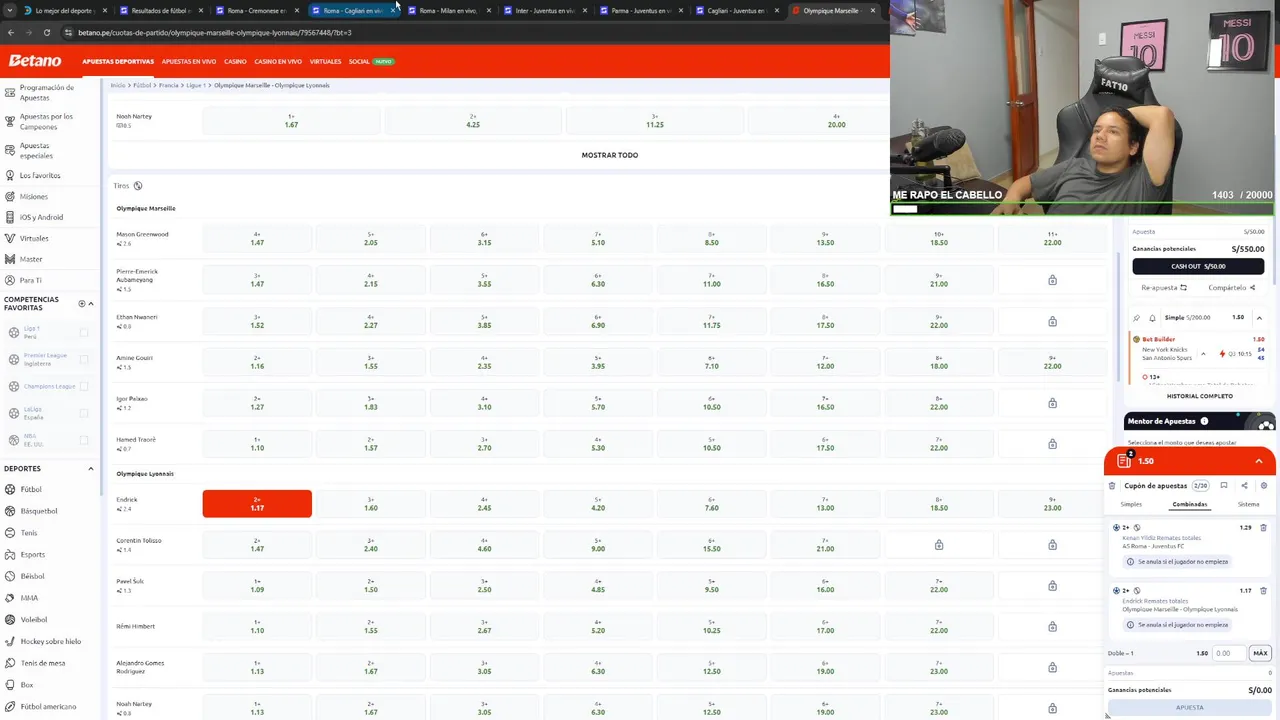Click the Cash Out S/50.00 button

(1198, 267)
